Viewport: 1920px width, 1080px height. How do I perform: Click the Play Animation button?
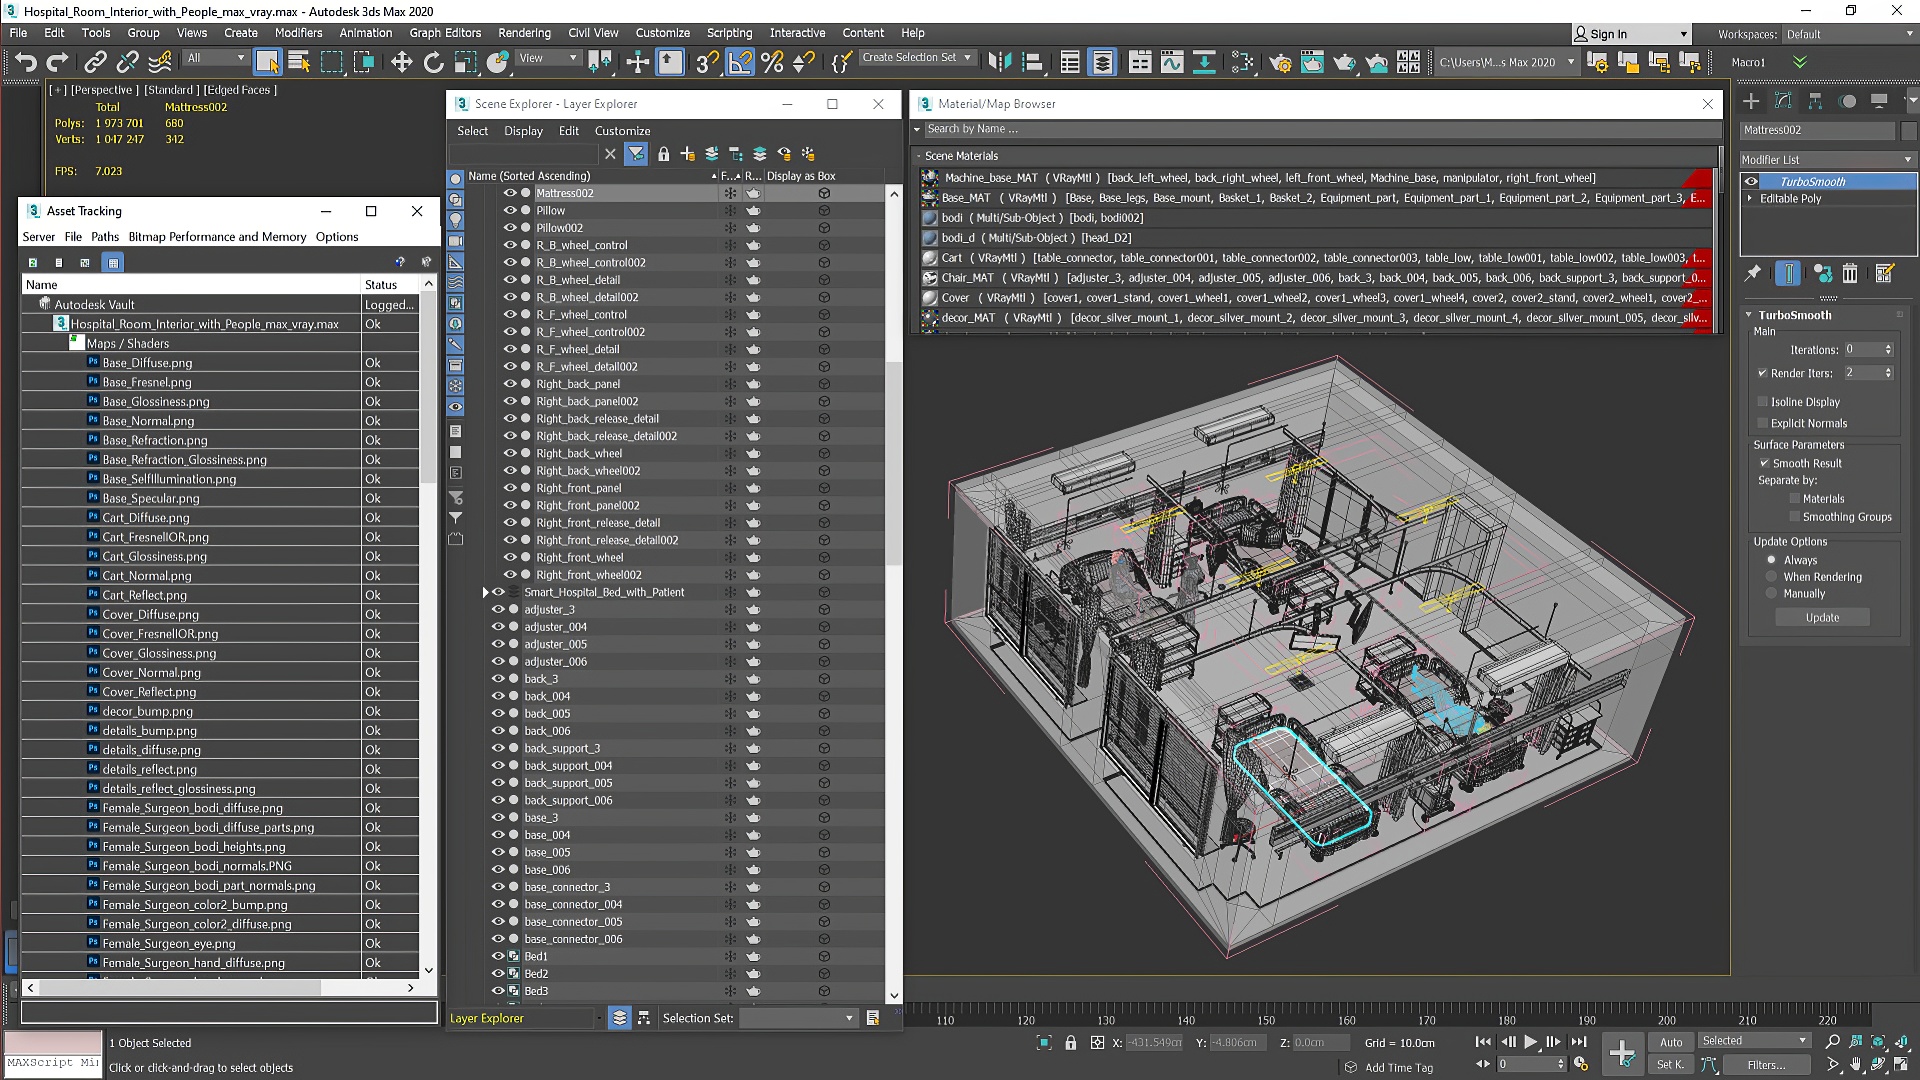coord(1530,1042)
